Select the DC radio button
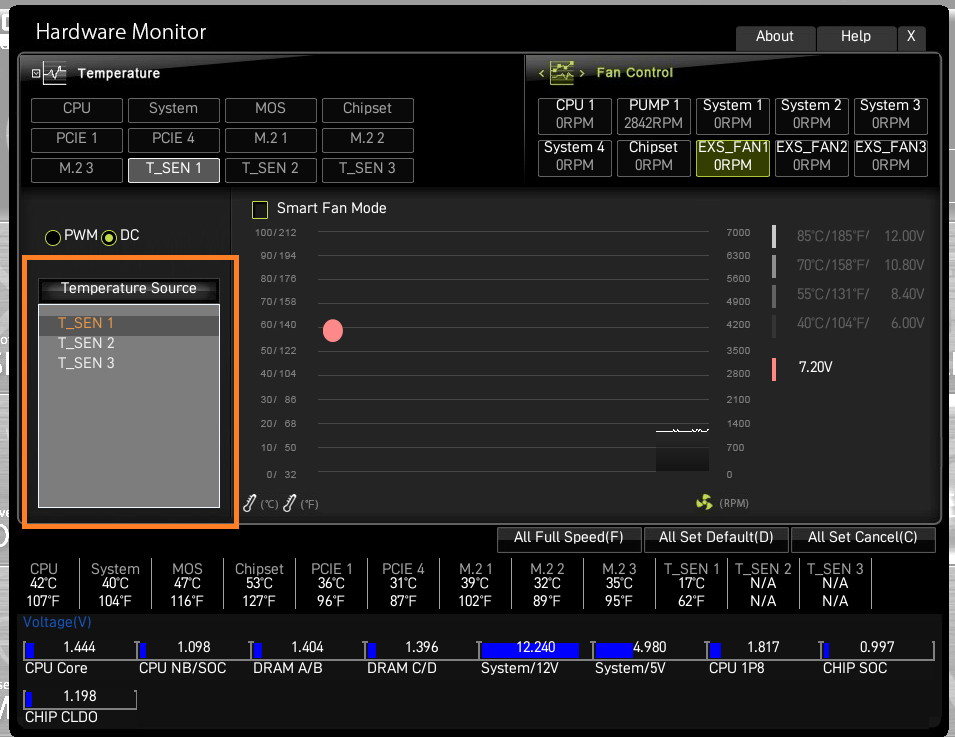This screenshot has height=737, width=955. point(109,238)
